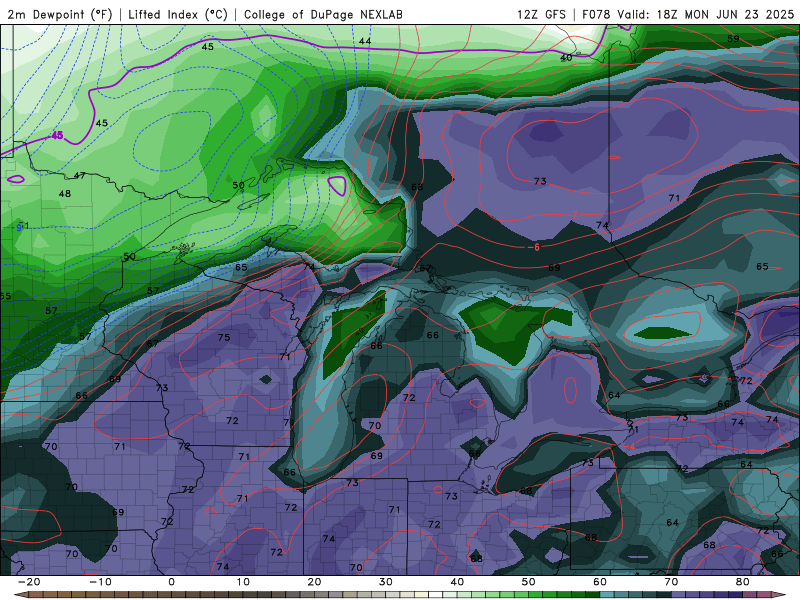
Task: Click the "-20" colorbar scale label
Action: tap(29, 582)
